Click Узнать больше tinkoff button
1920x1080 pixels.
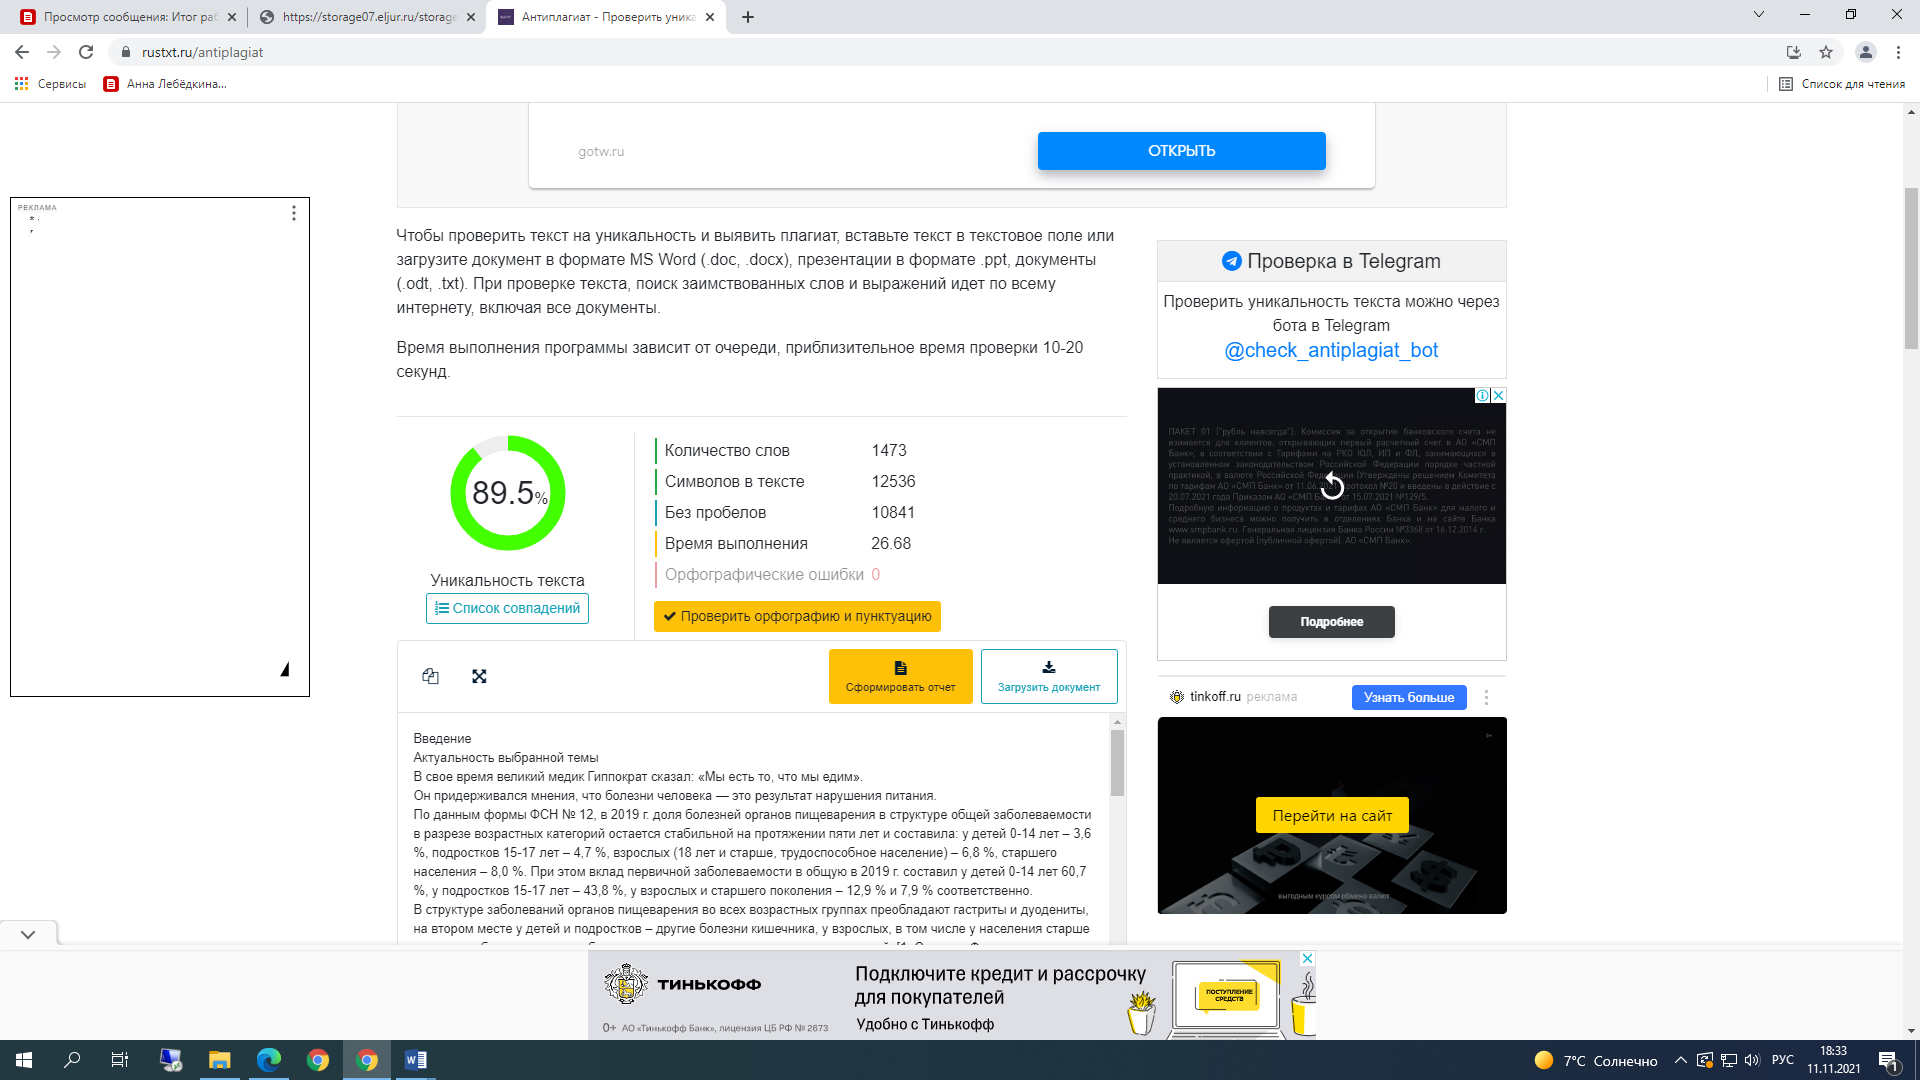tap(1409, 697)
